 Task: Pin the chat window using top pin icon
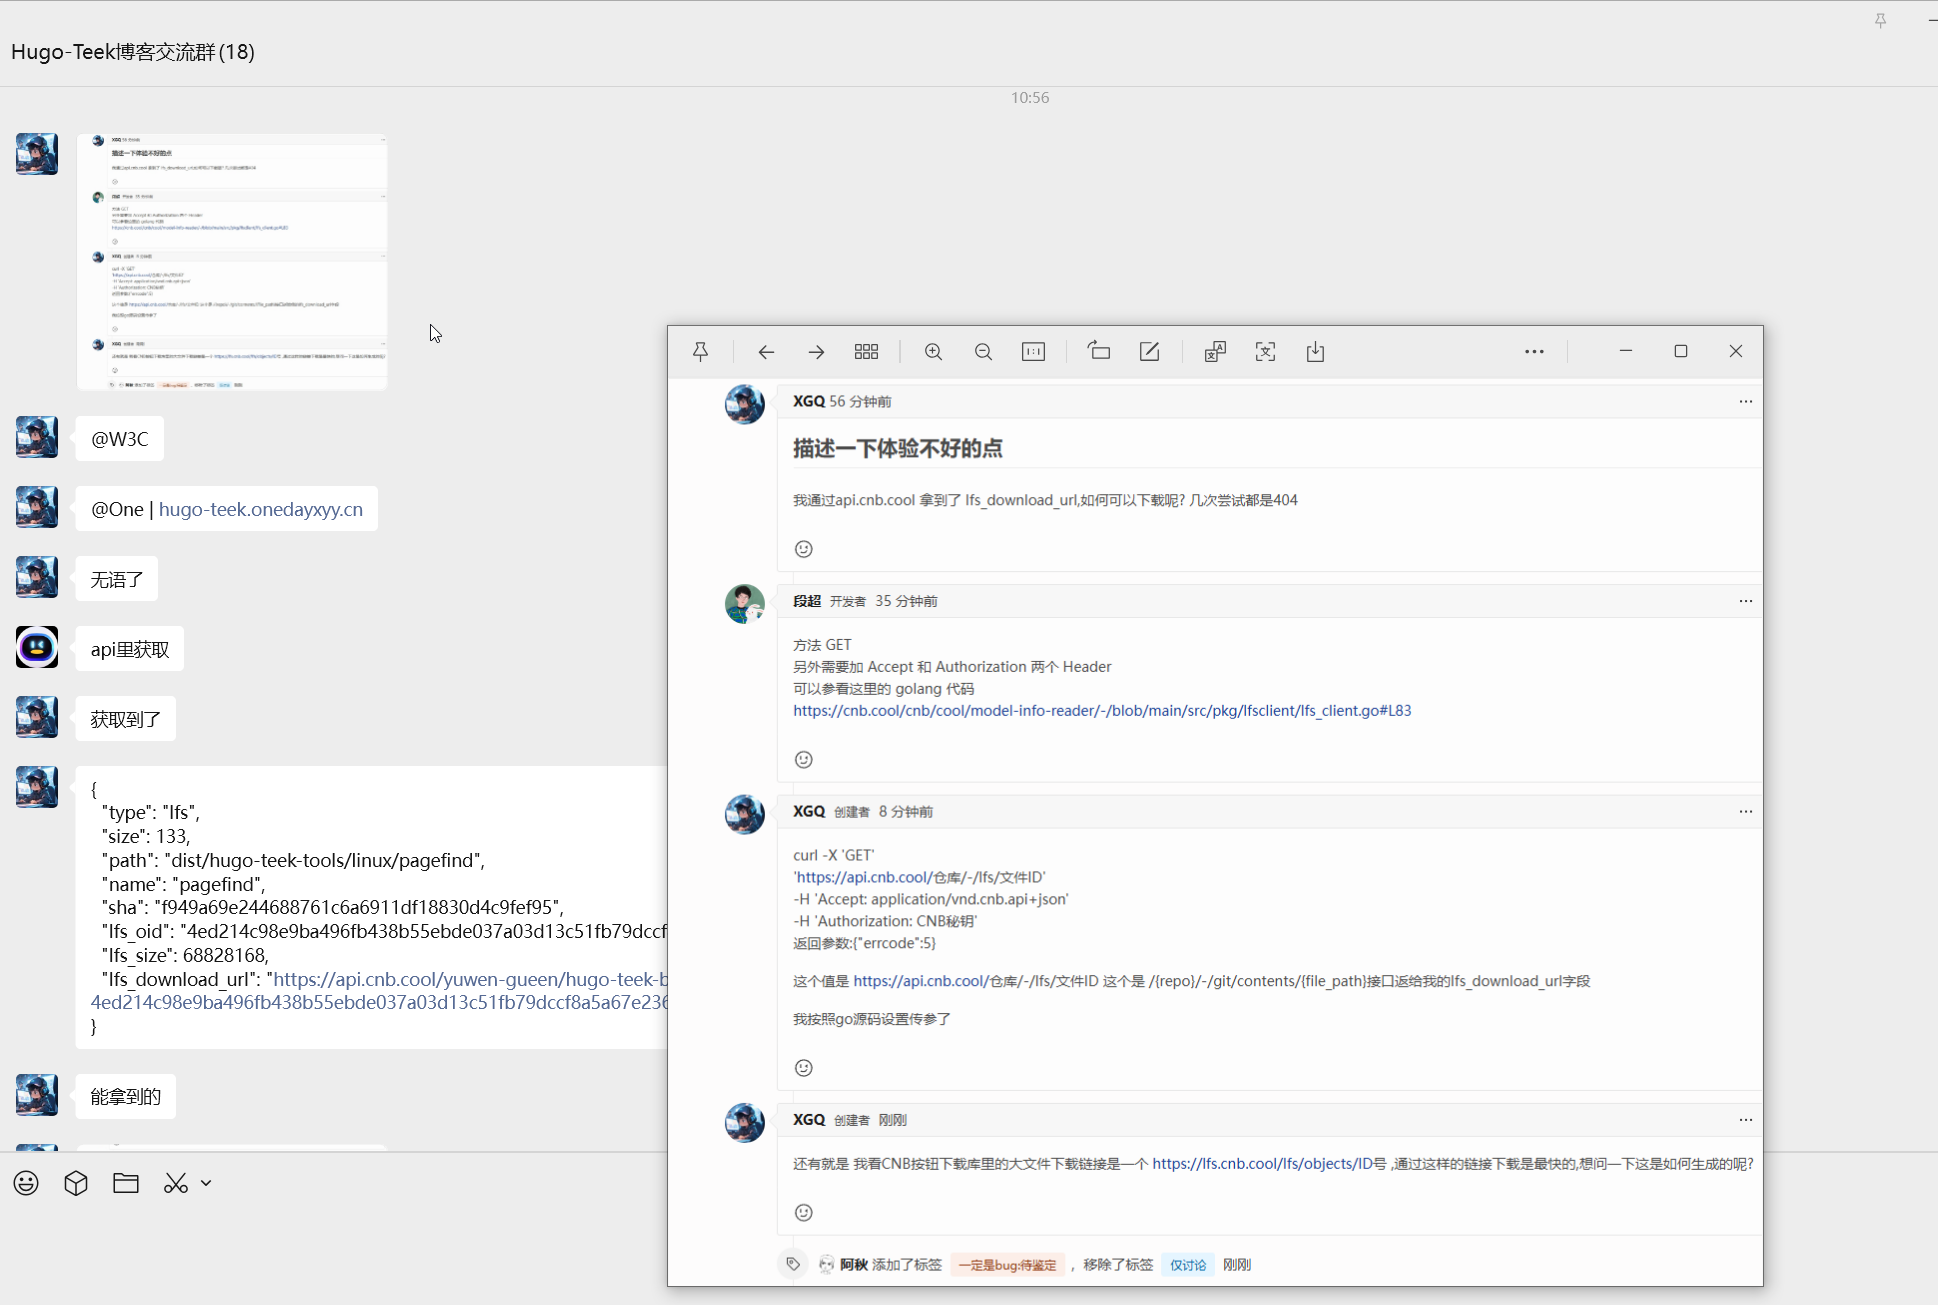[x=1880, y=20]
